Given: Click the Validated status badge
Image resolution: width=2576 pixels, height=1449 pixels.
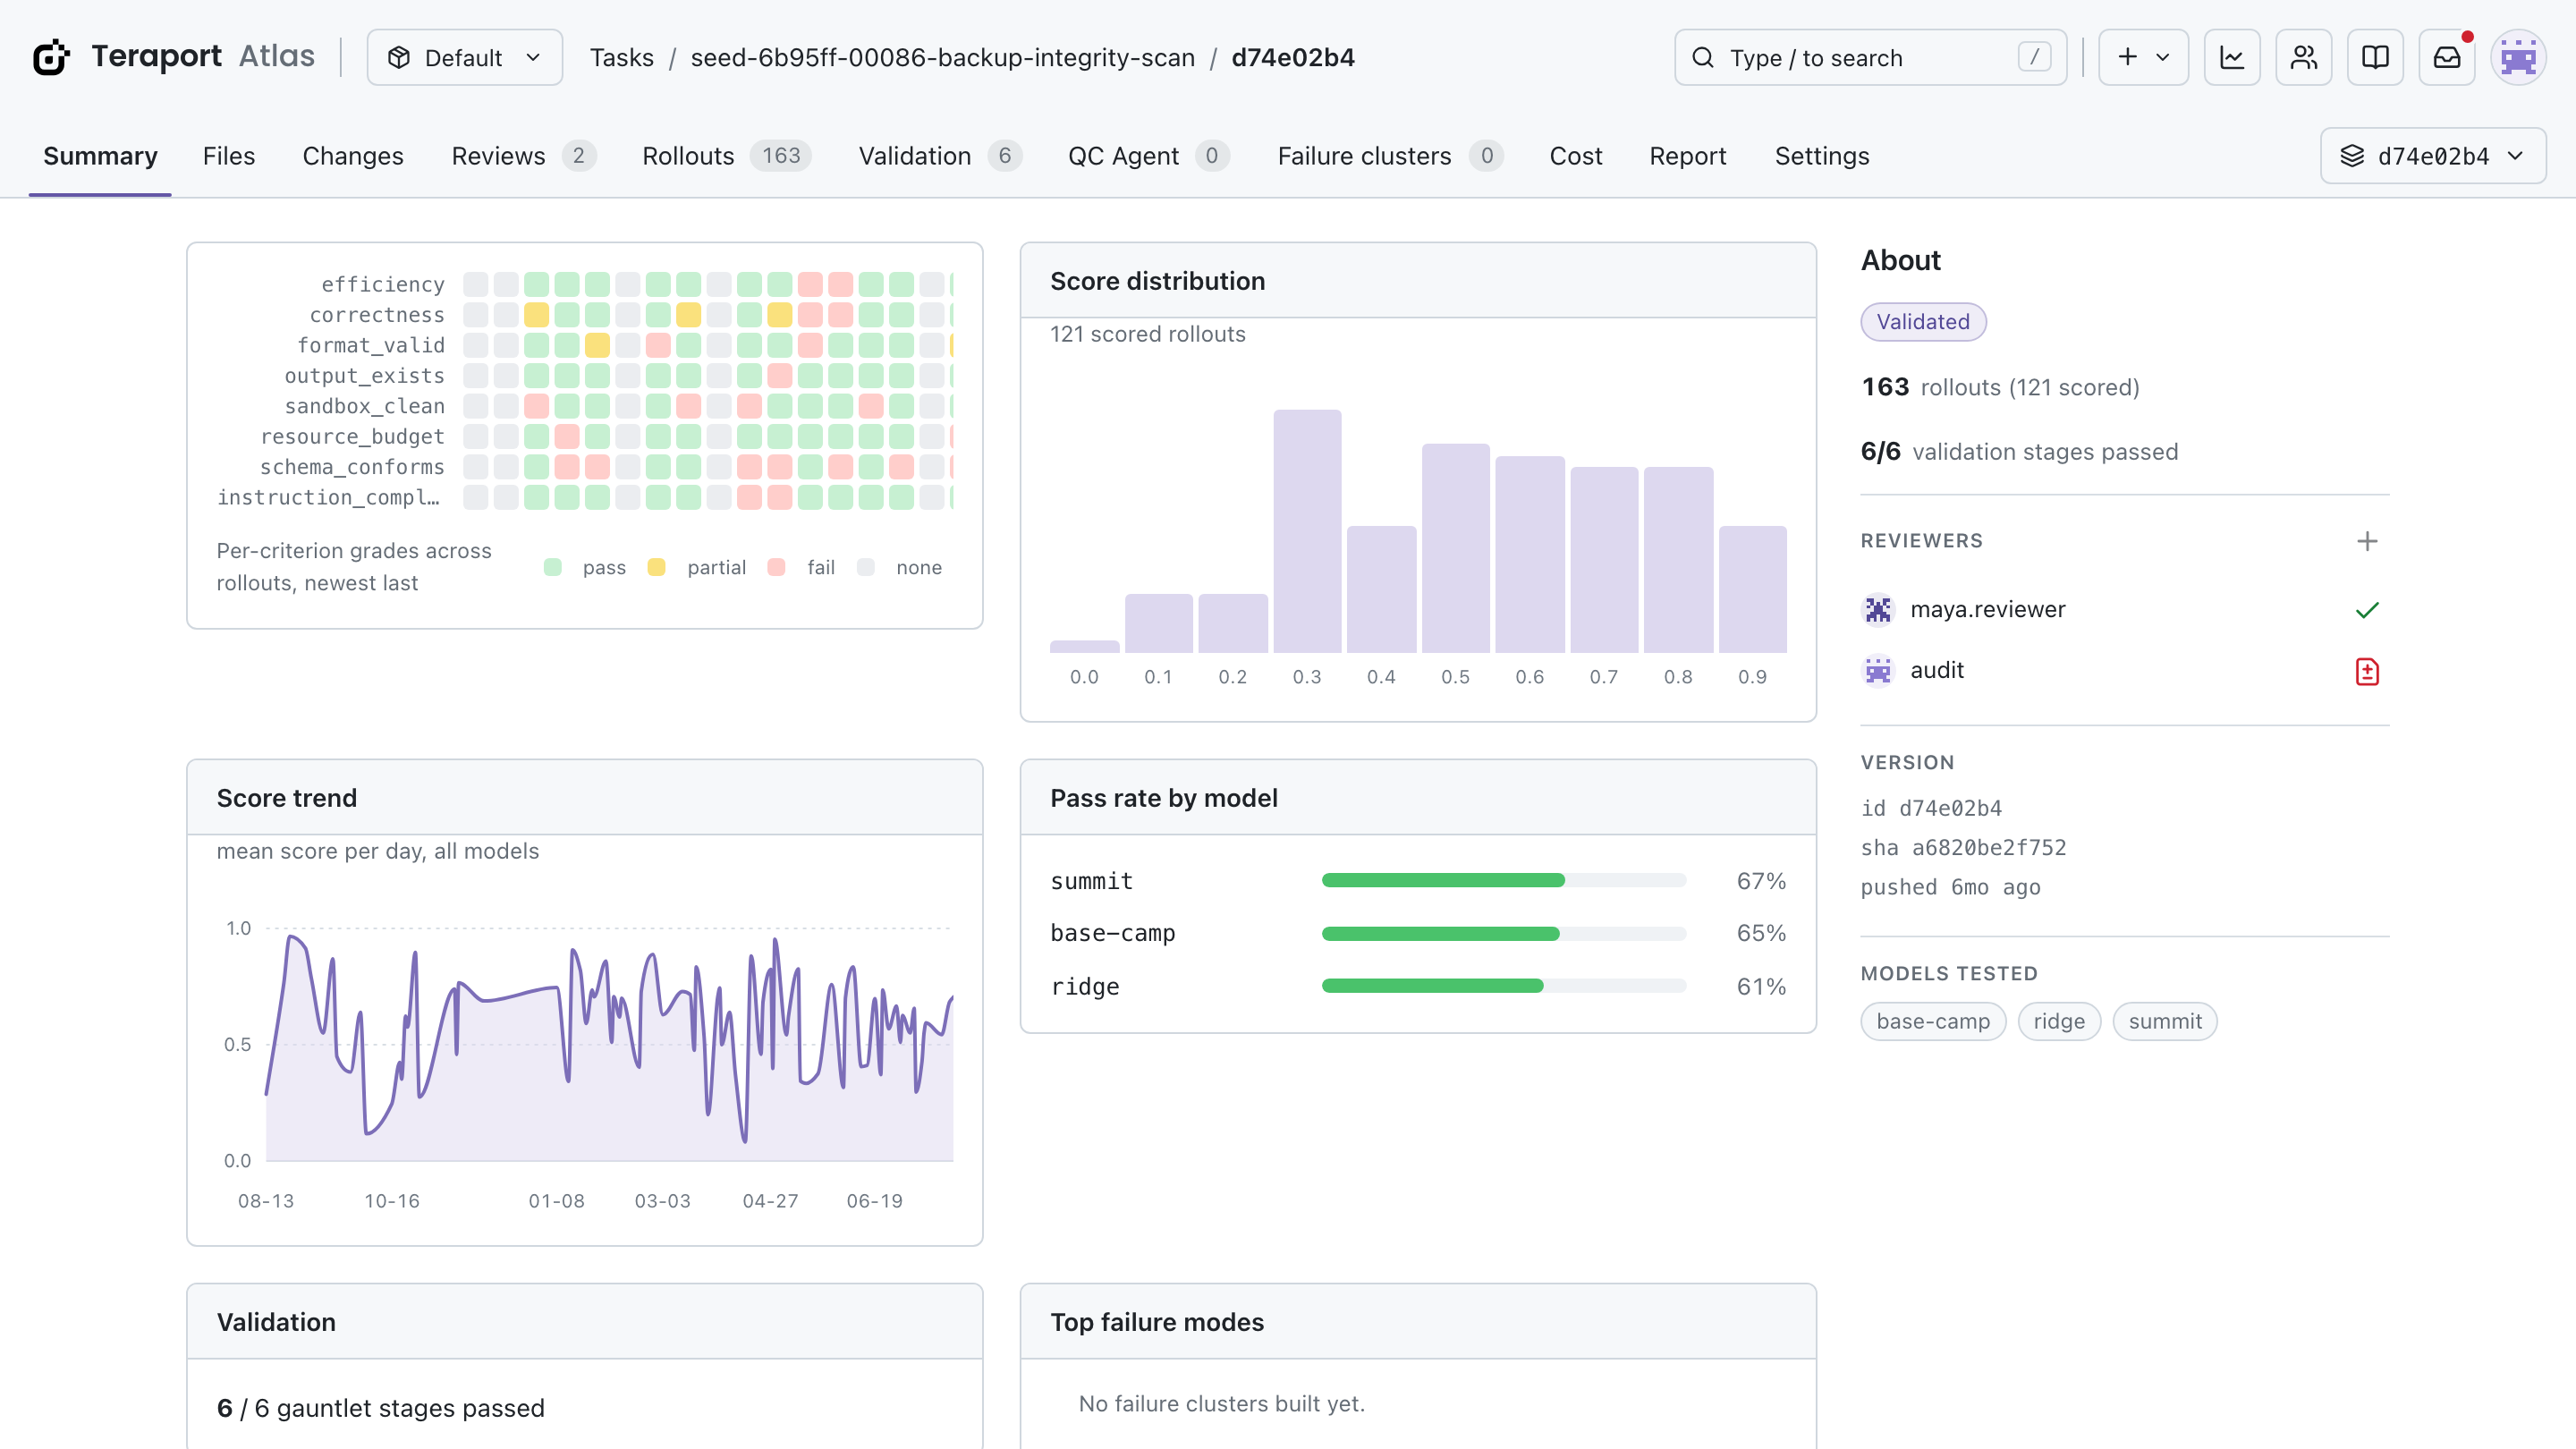Looking at the screenshot, I should click(x=1923, y=322).
